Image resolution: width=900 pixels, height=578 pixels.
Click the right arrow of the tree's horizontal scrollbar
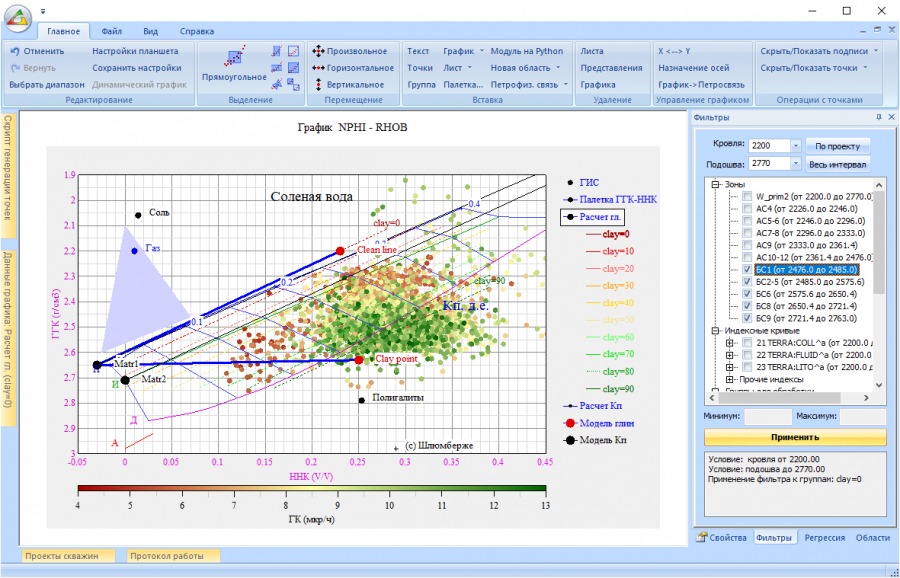[867, 397]
